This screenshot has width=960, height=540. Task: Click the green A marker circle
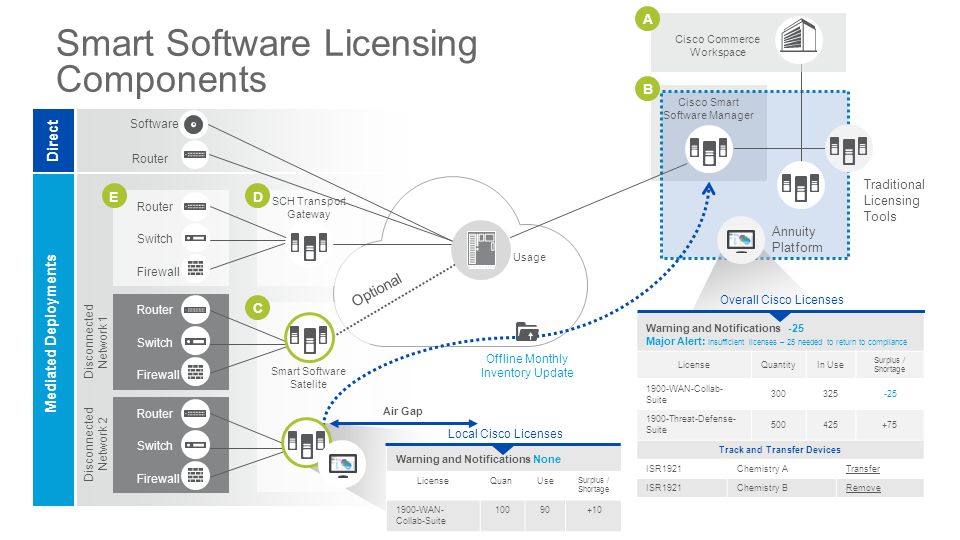647,19
